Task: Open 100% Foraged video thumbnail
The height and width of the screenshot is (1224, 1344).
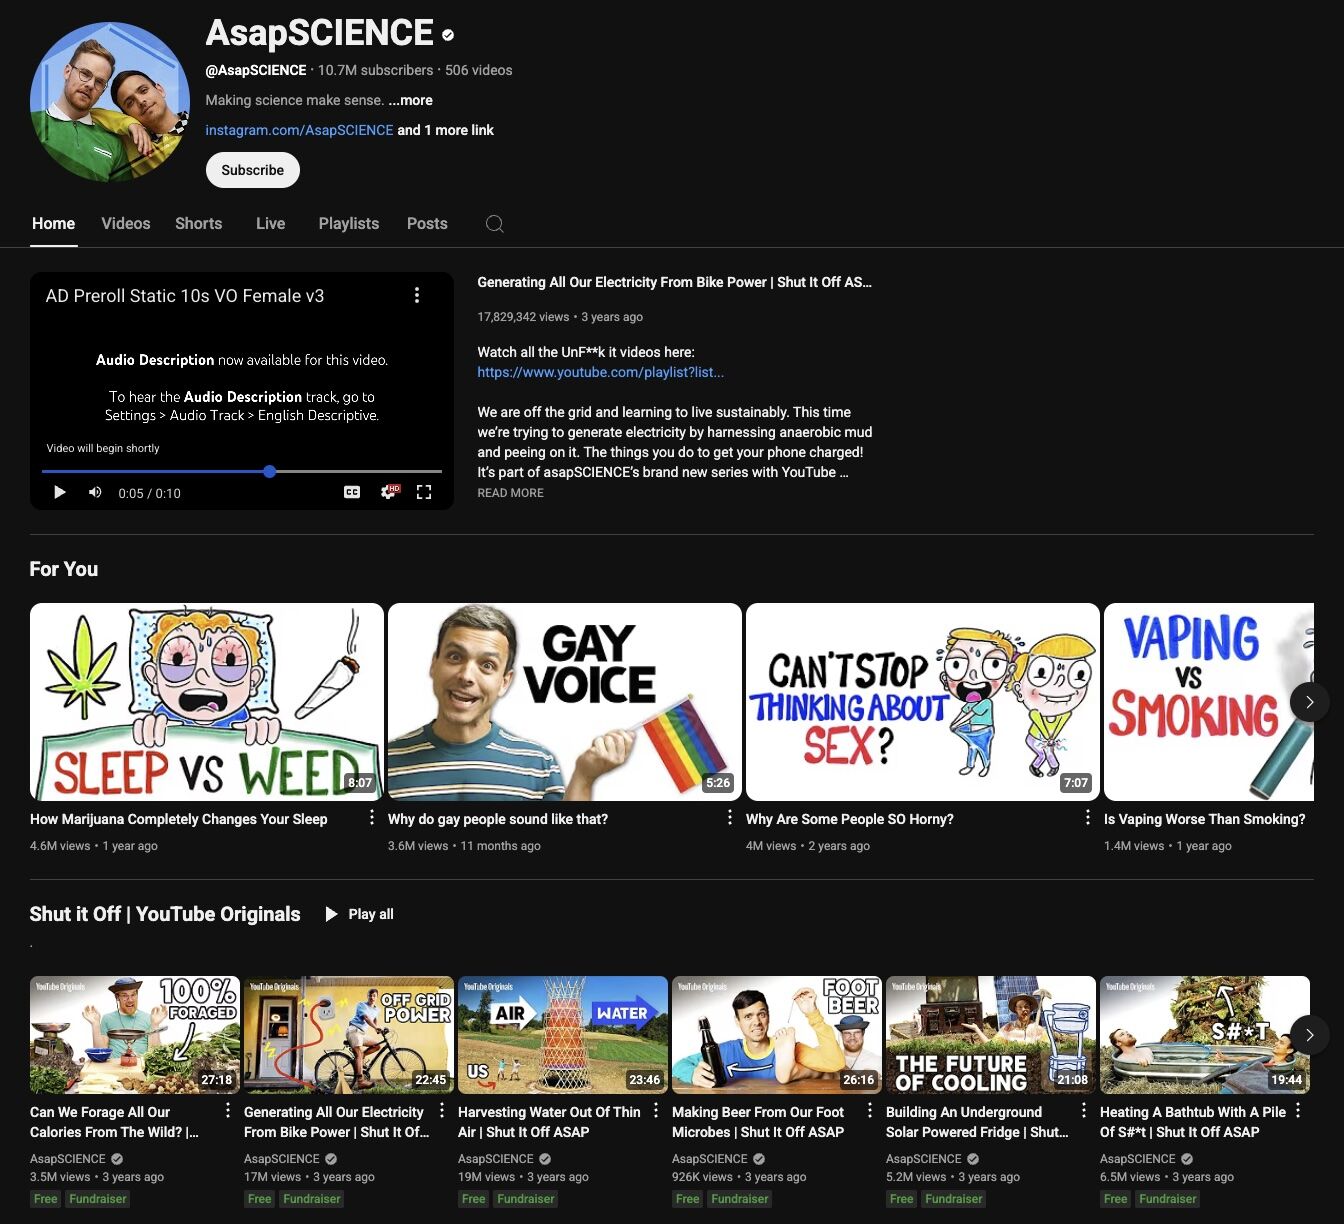Action: coord(135,1035)
